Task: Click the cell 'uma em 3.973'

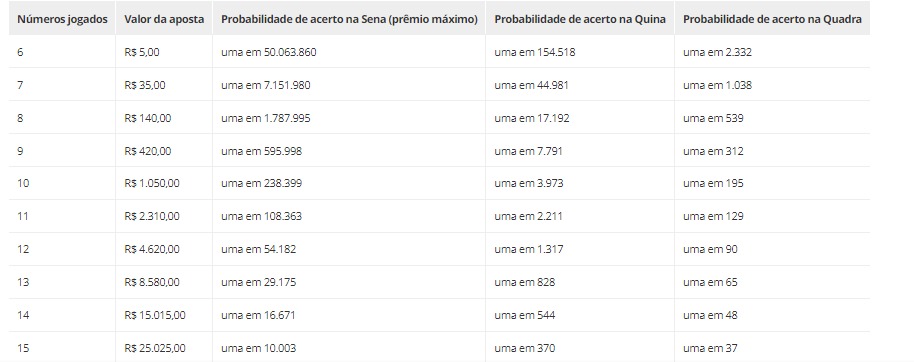Action: tap(580, 183)
